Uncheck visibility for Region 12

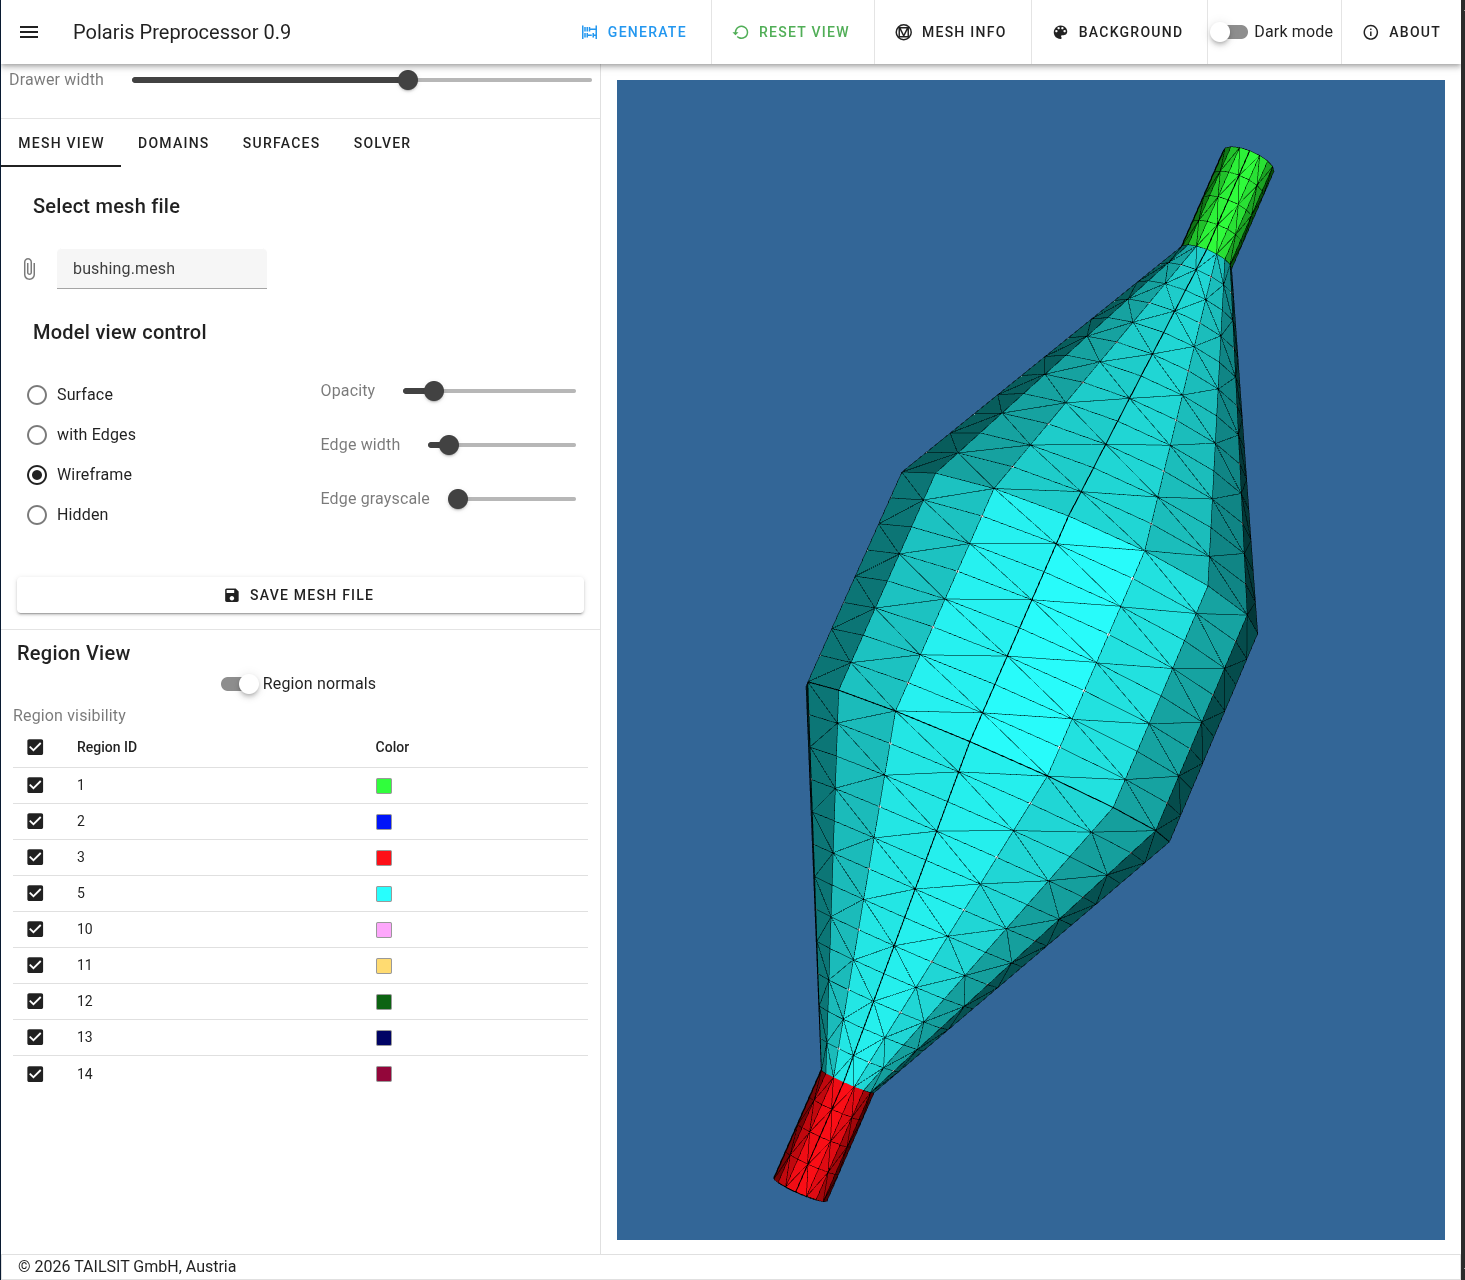pyautogui.click(x=35, y=1001)
